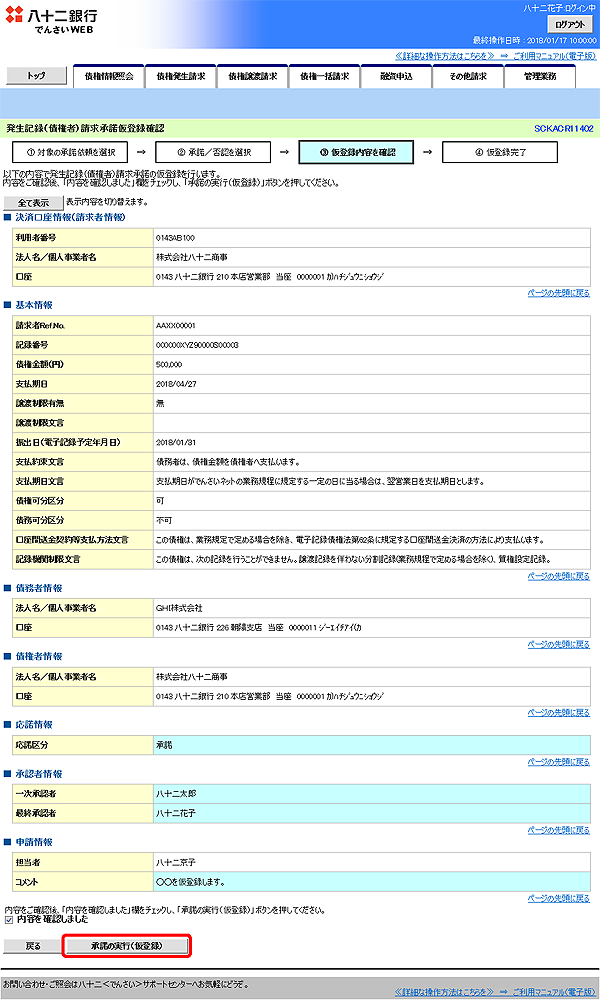The width and height of the screenshot is (600, 1000).
Task: Click the 記録番号 value cell
Action: [372, 345]
